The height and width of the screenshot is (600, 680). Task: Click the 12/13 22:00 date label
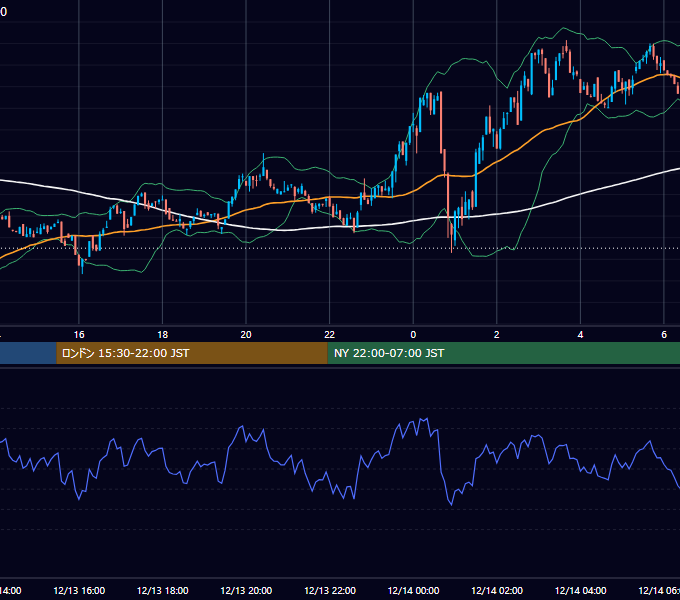(330, 591)
